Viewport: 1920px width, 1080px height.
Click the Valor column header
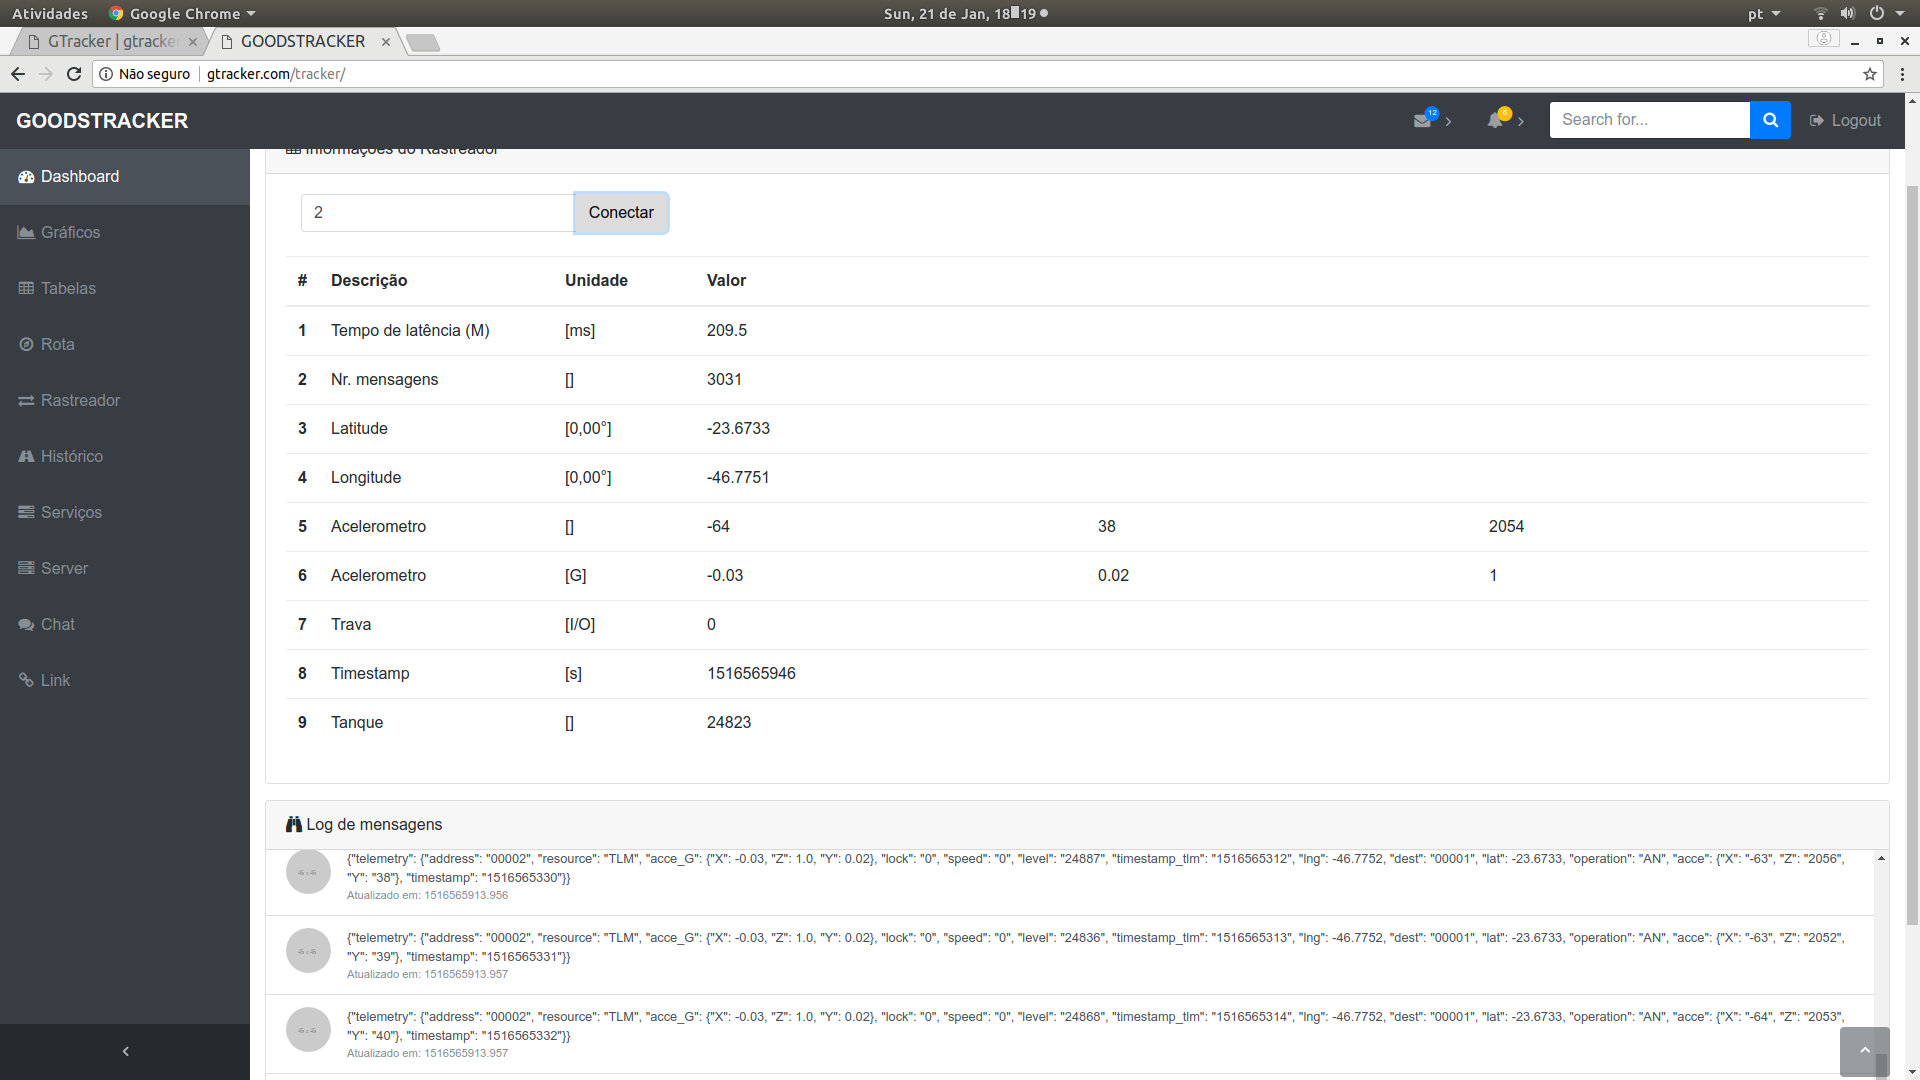click(x=726, y=281)
